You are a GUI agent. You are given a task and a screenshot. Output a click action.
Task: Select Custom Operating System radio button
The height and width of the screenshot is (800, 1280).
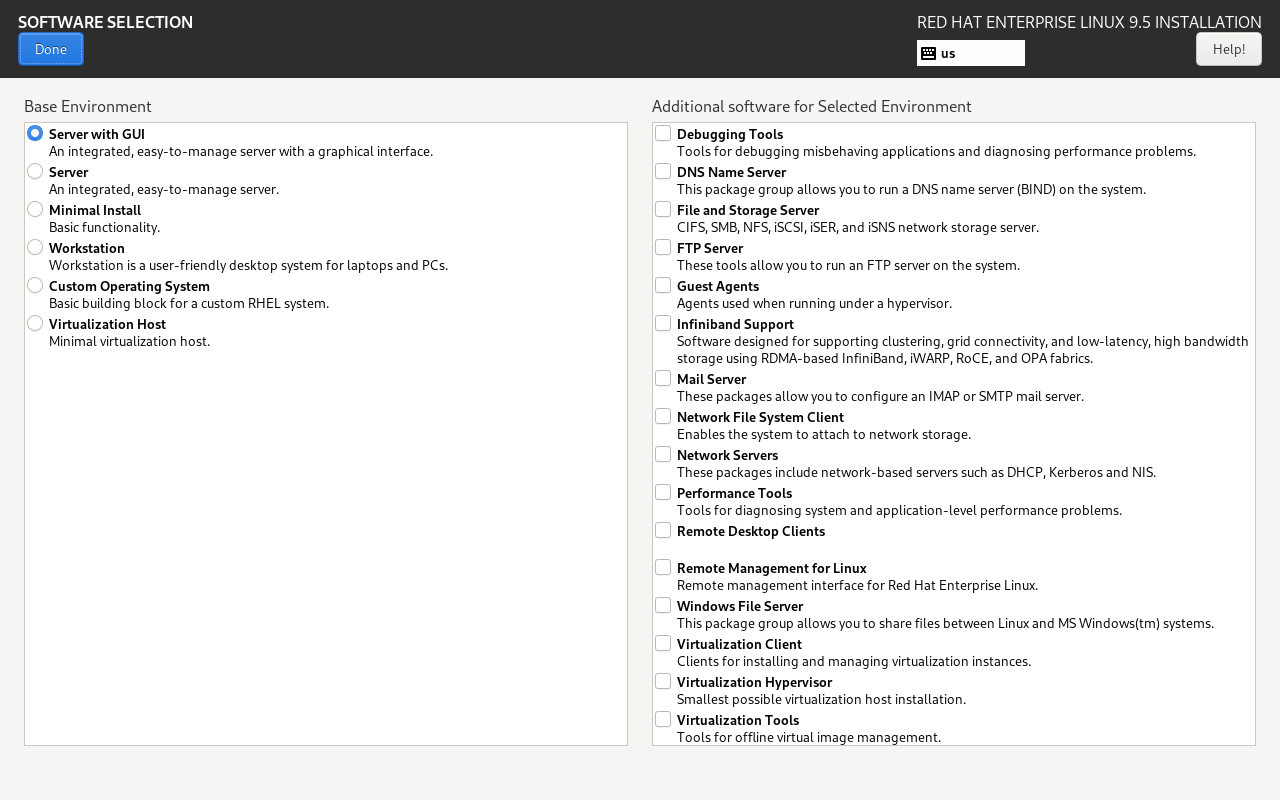pyautogui.click(x=35, y=285)
